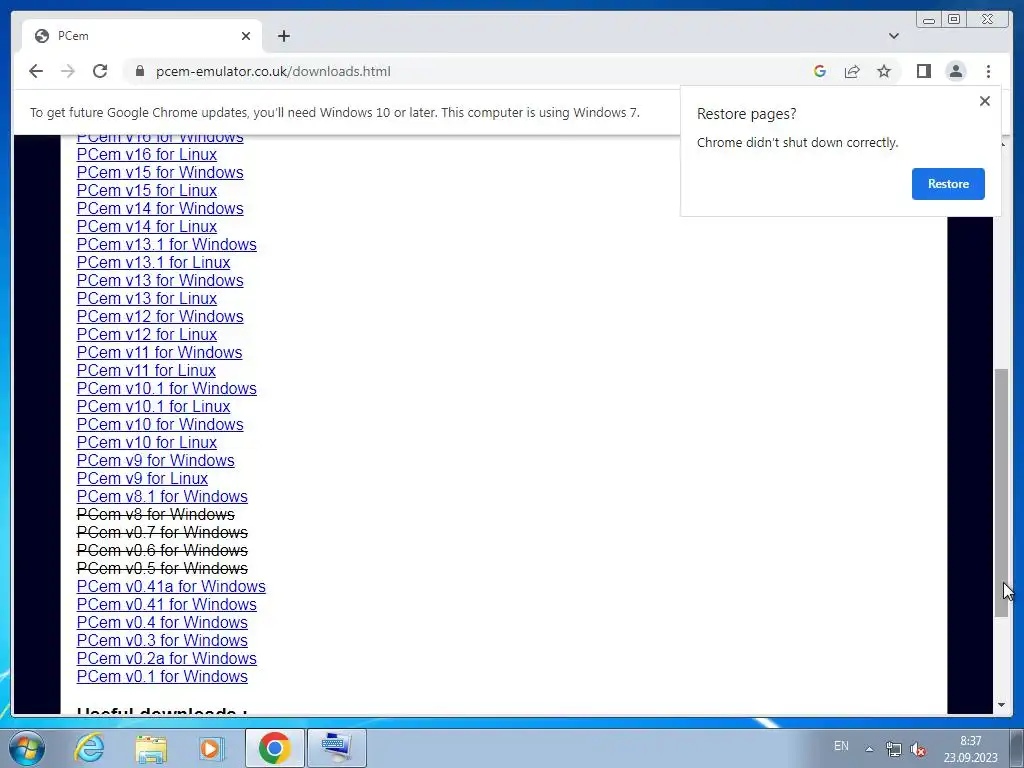Open Windows Media Player from taskbar

[x=211, y=748]
